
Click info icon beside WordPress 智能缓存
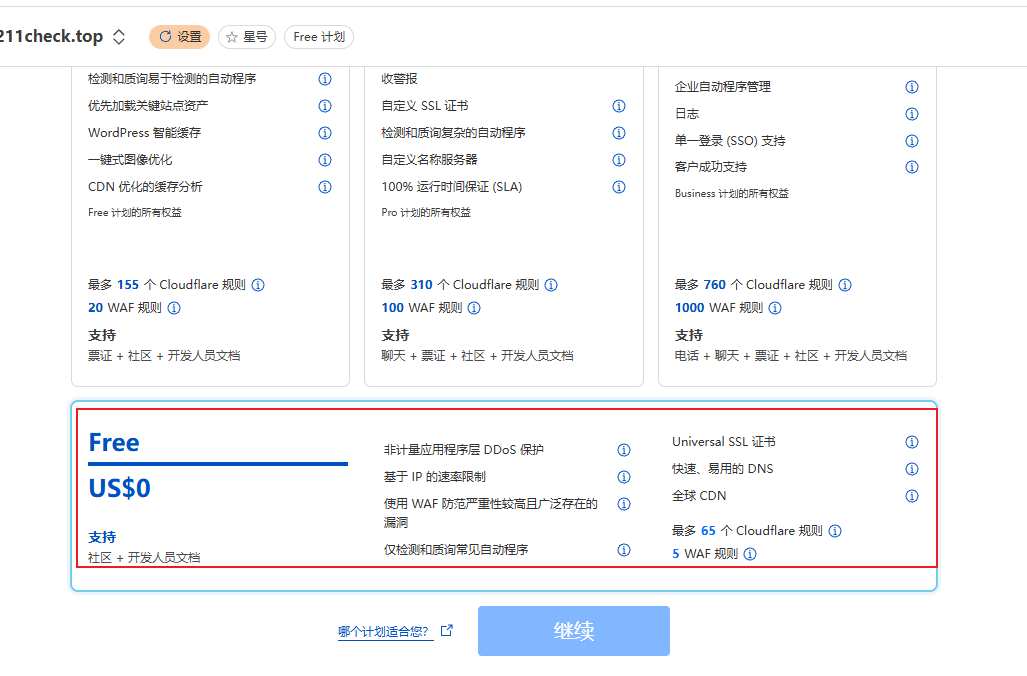325,133
